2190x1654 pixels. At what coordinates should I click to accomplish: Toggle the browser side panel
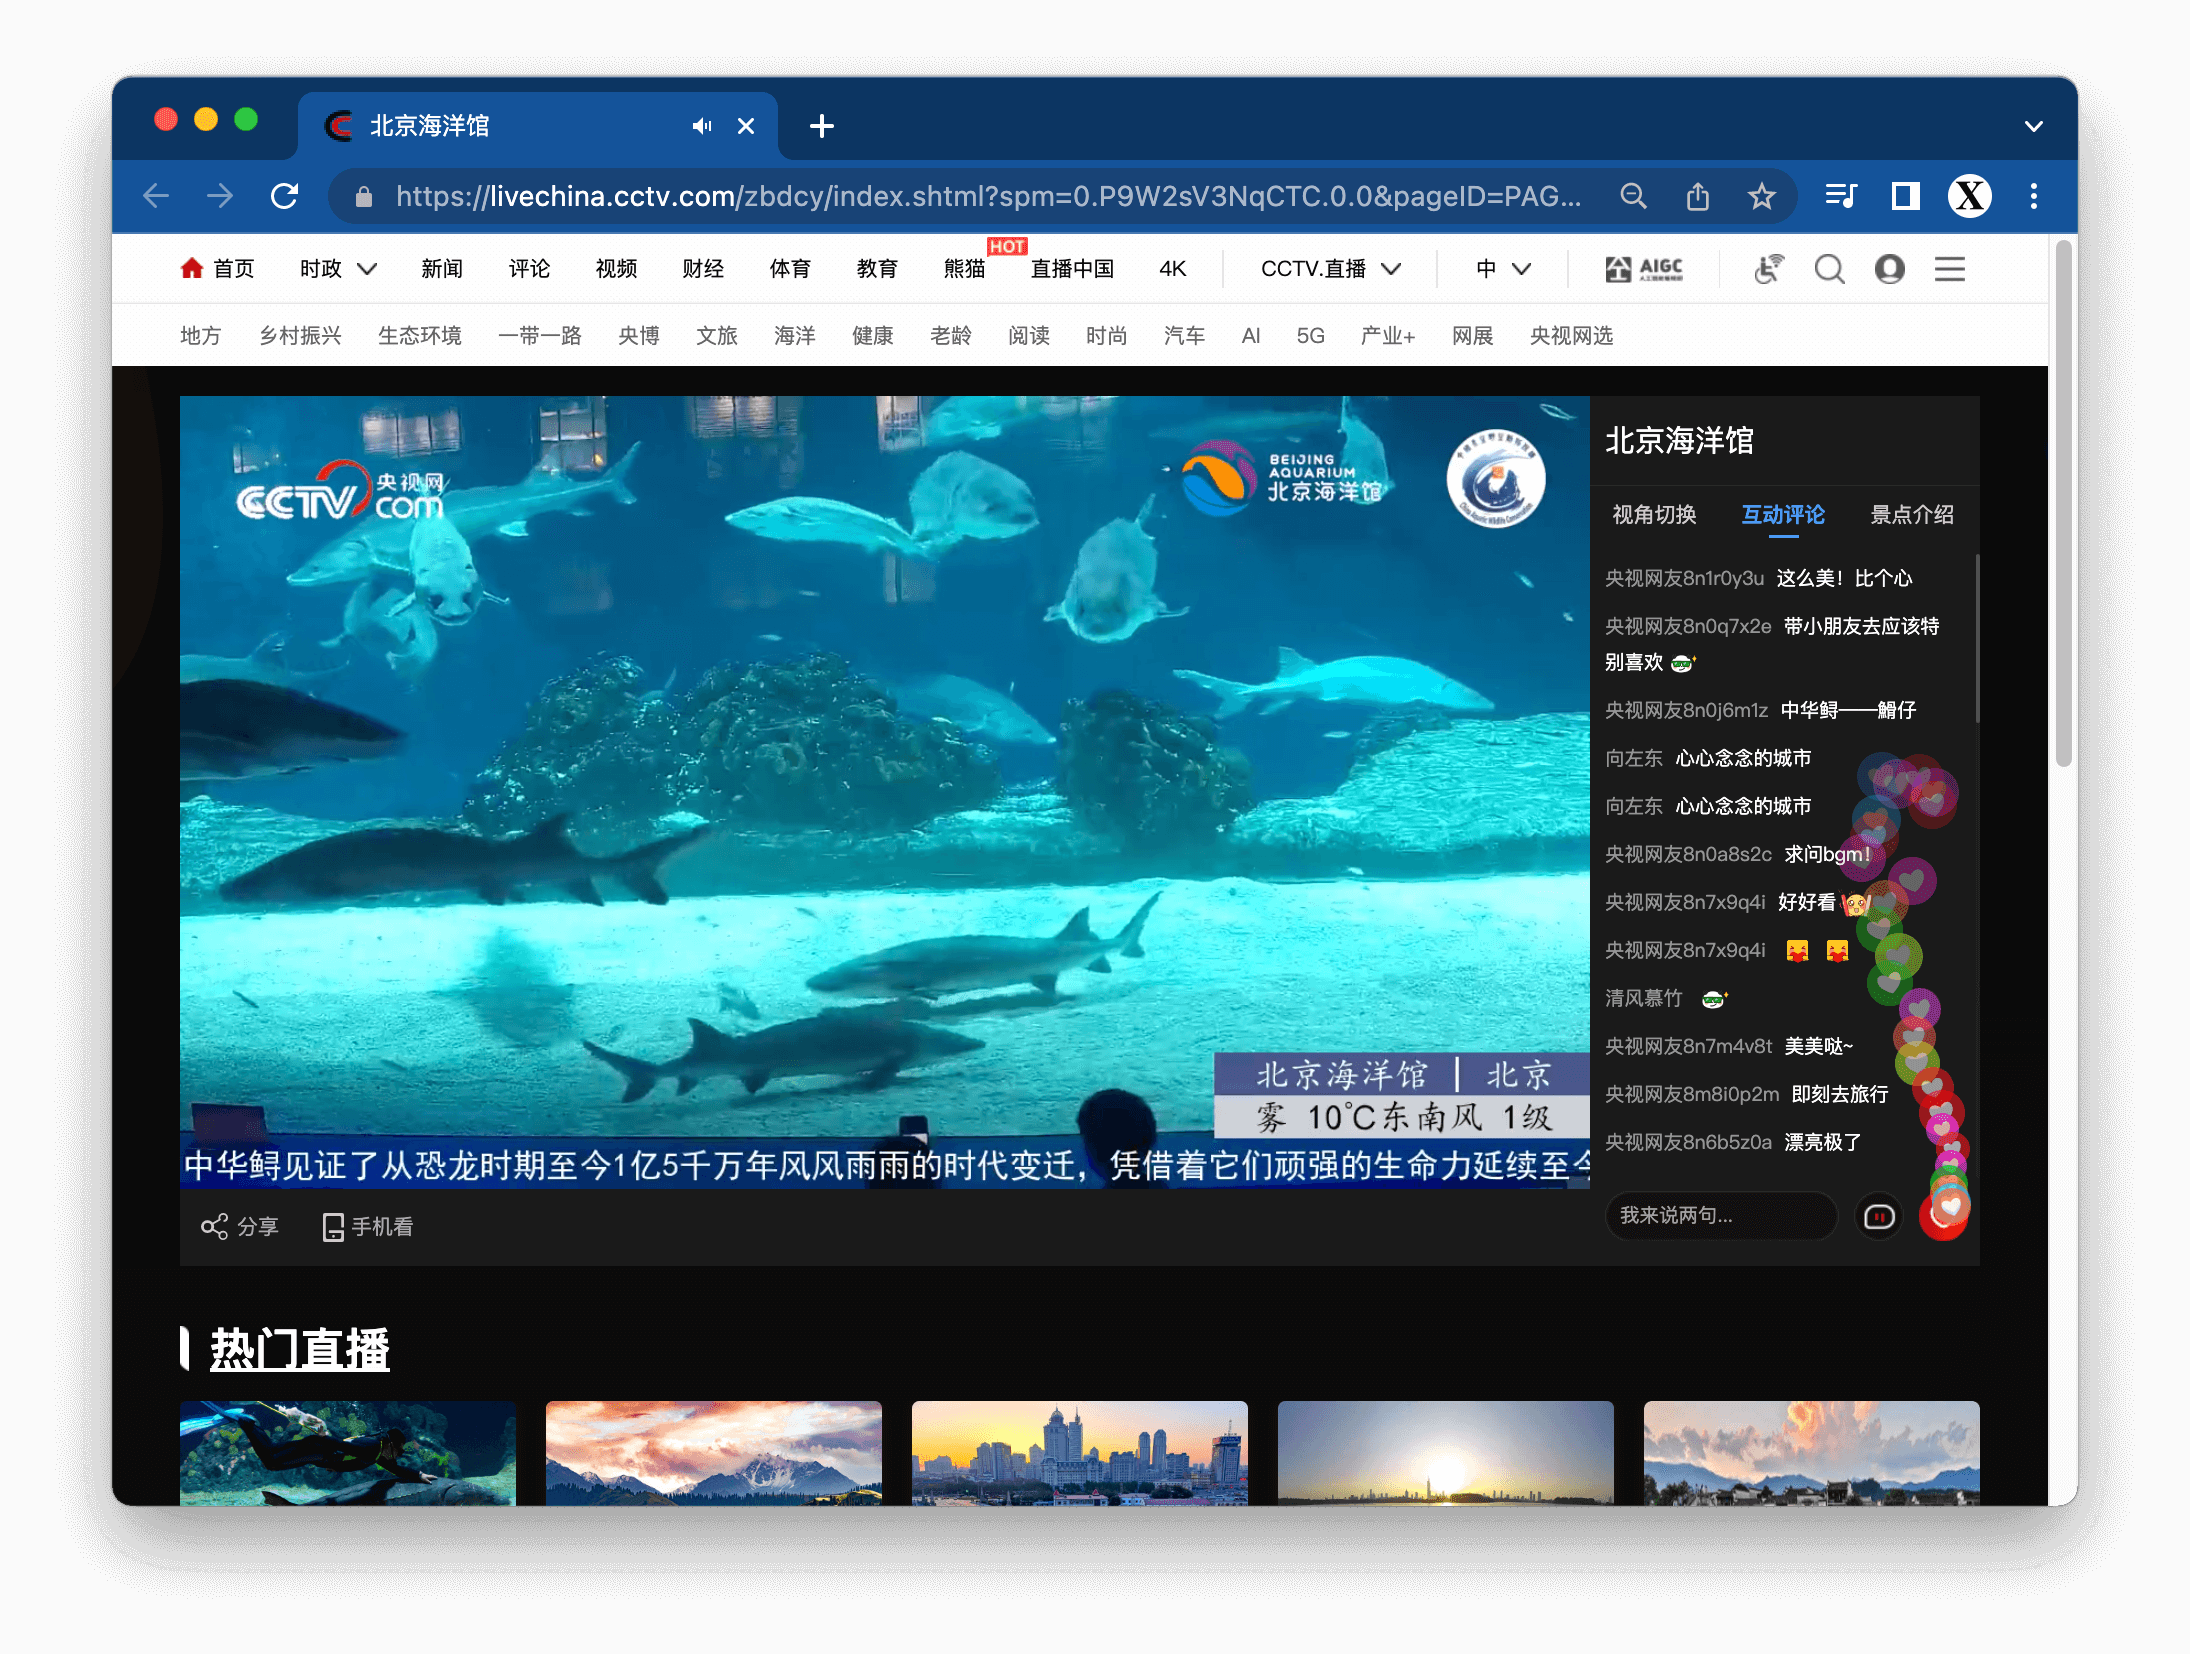point(1905,196)
